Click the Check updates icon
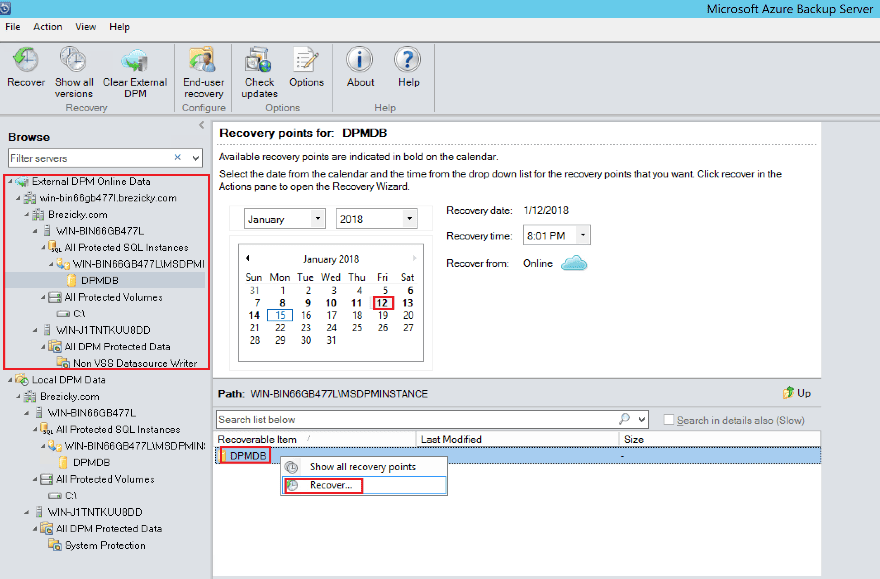This screenshot has width=880, height=579. click(x=259, y=59)
